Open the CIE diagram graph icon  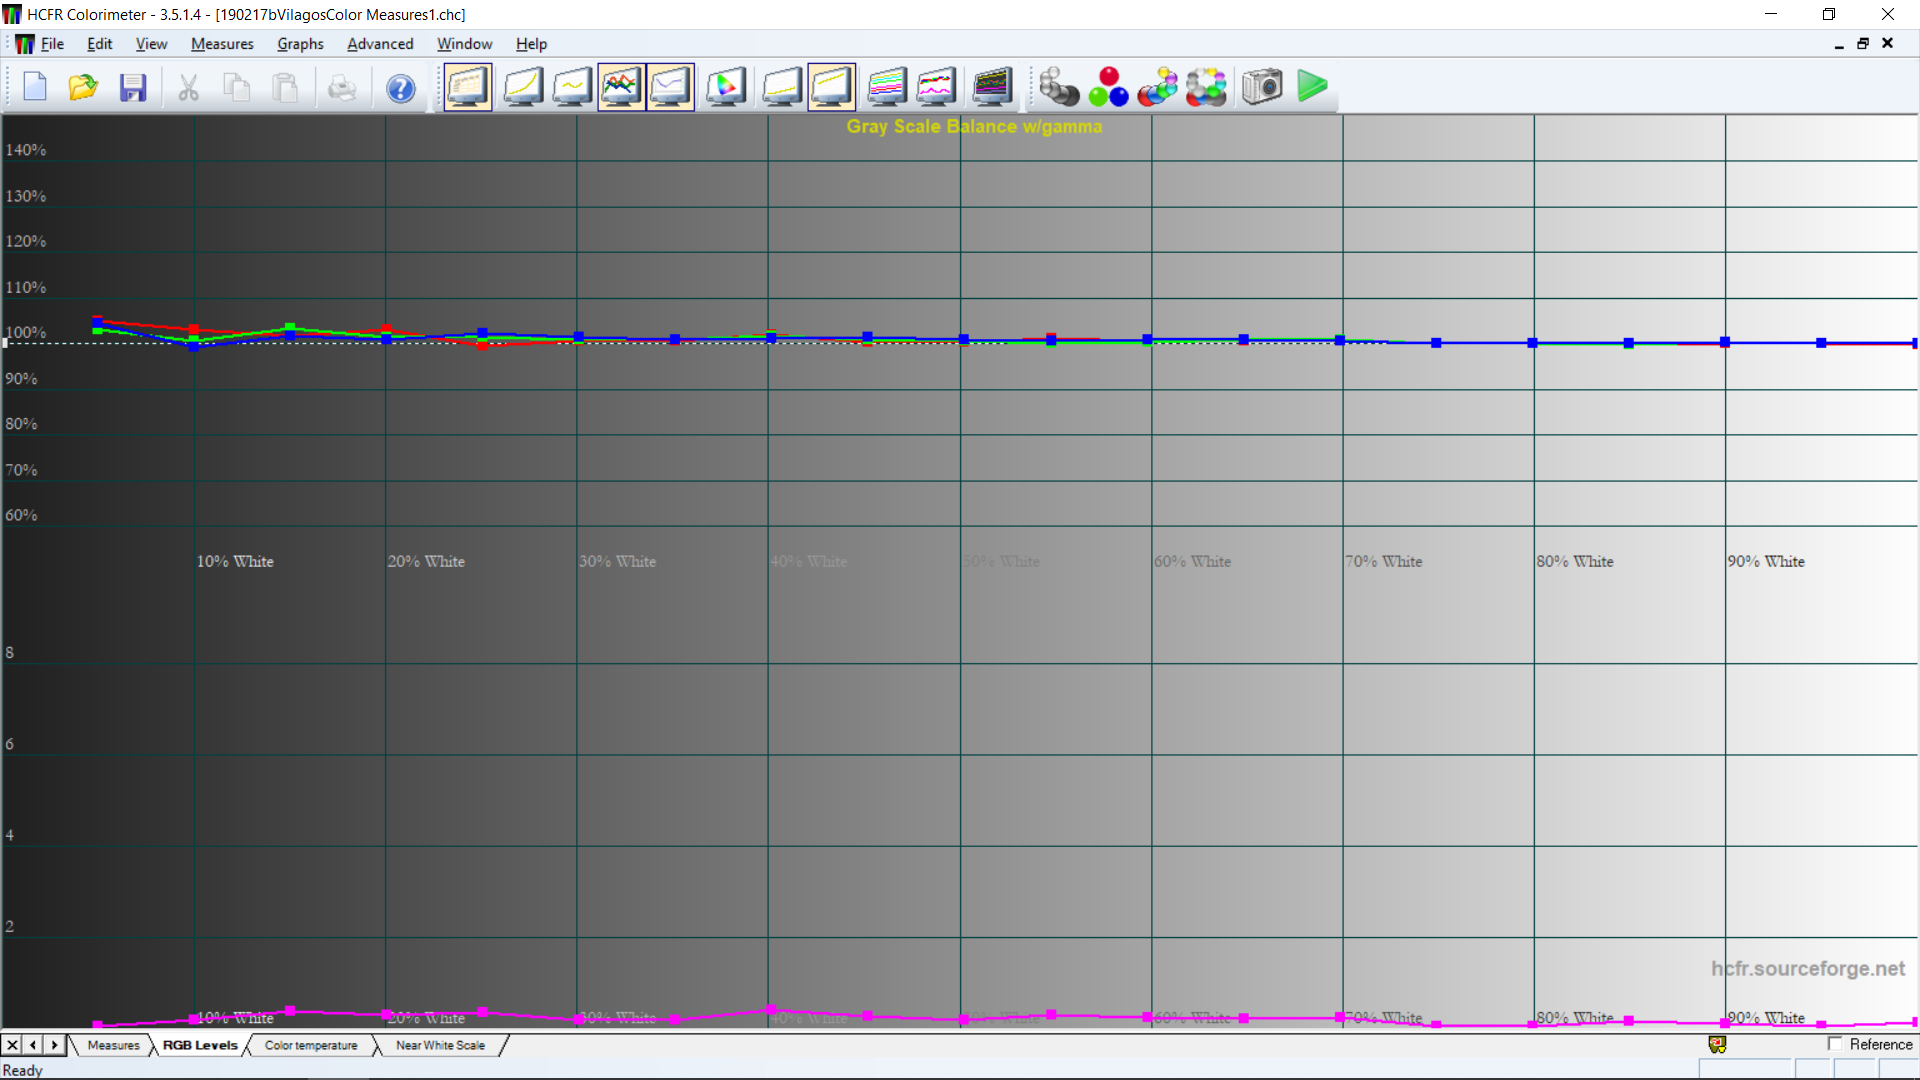[726, 88]
